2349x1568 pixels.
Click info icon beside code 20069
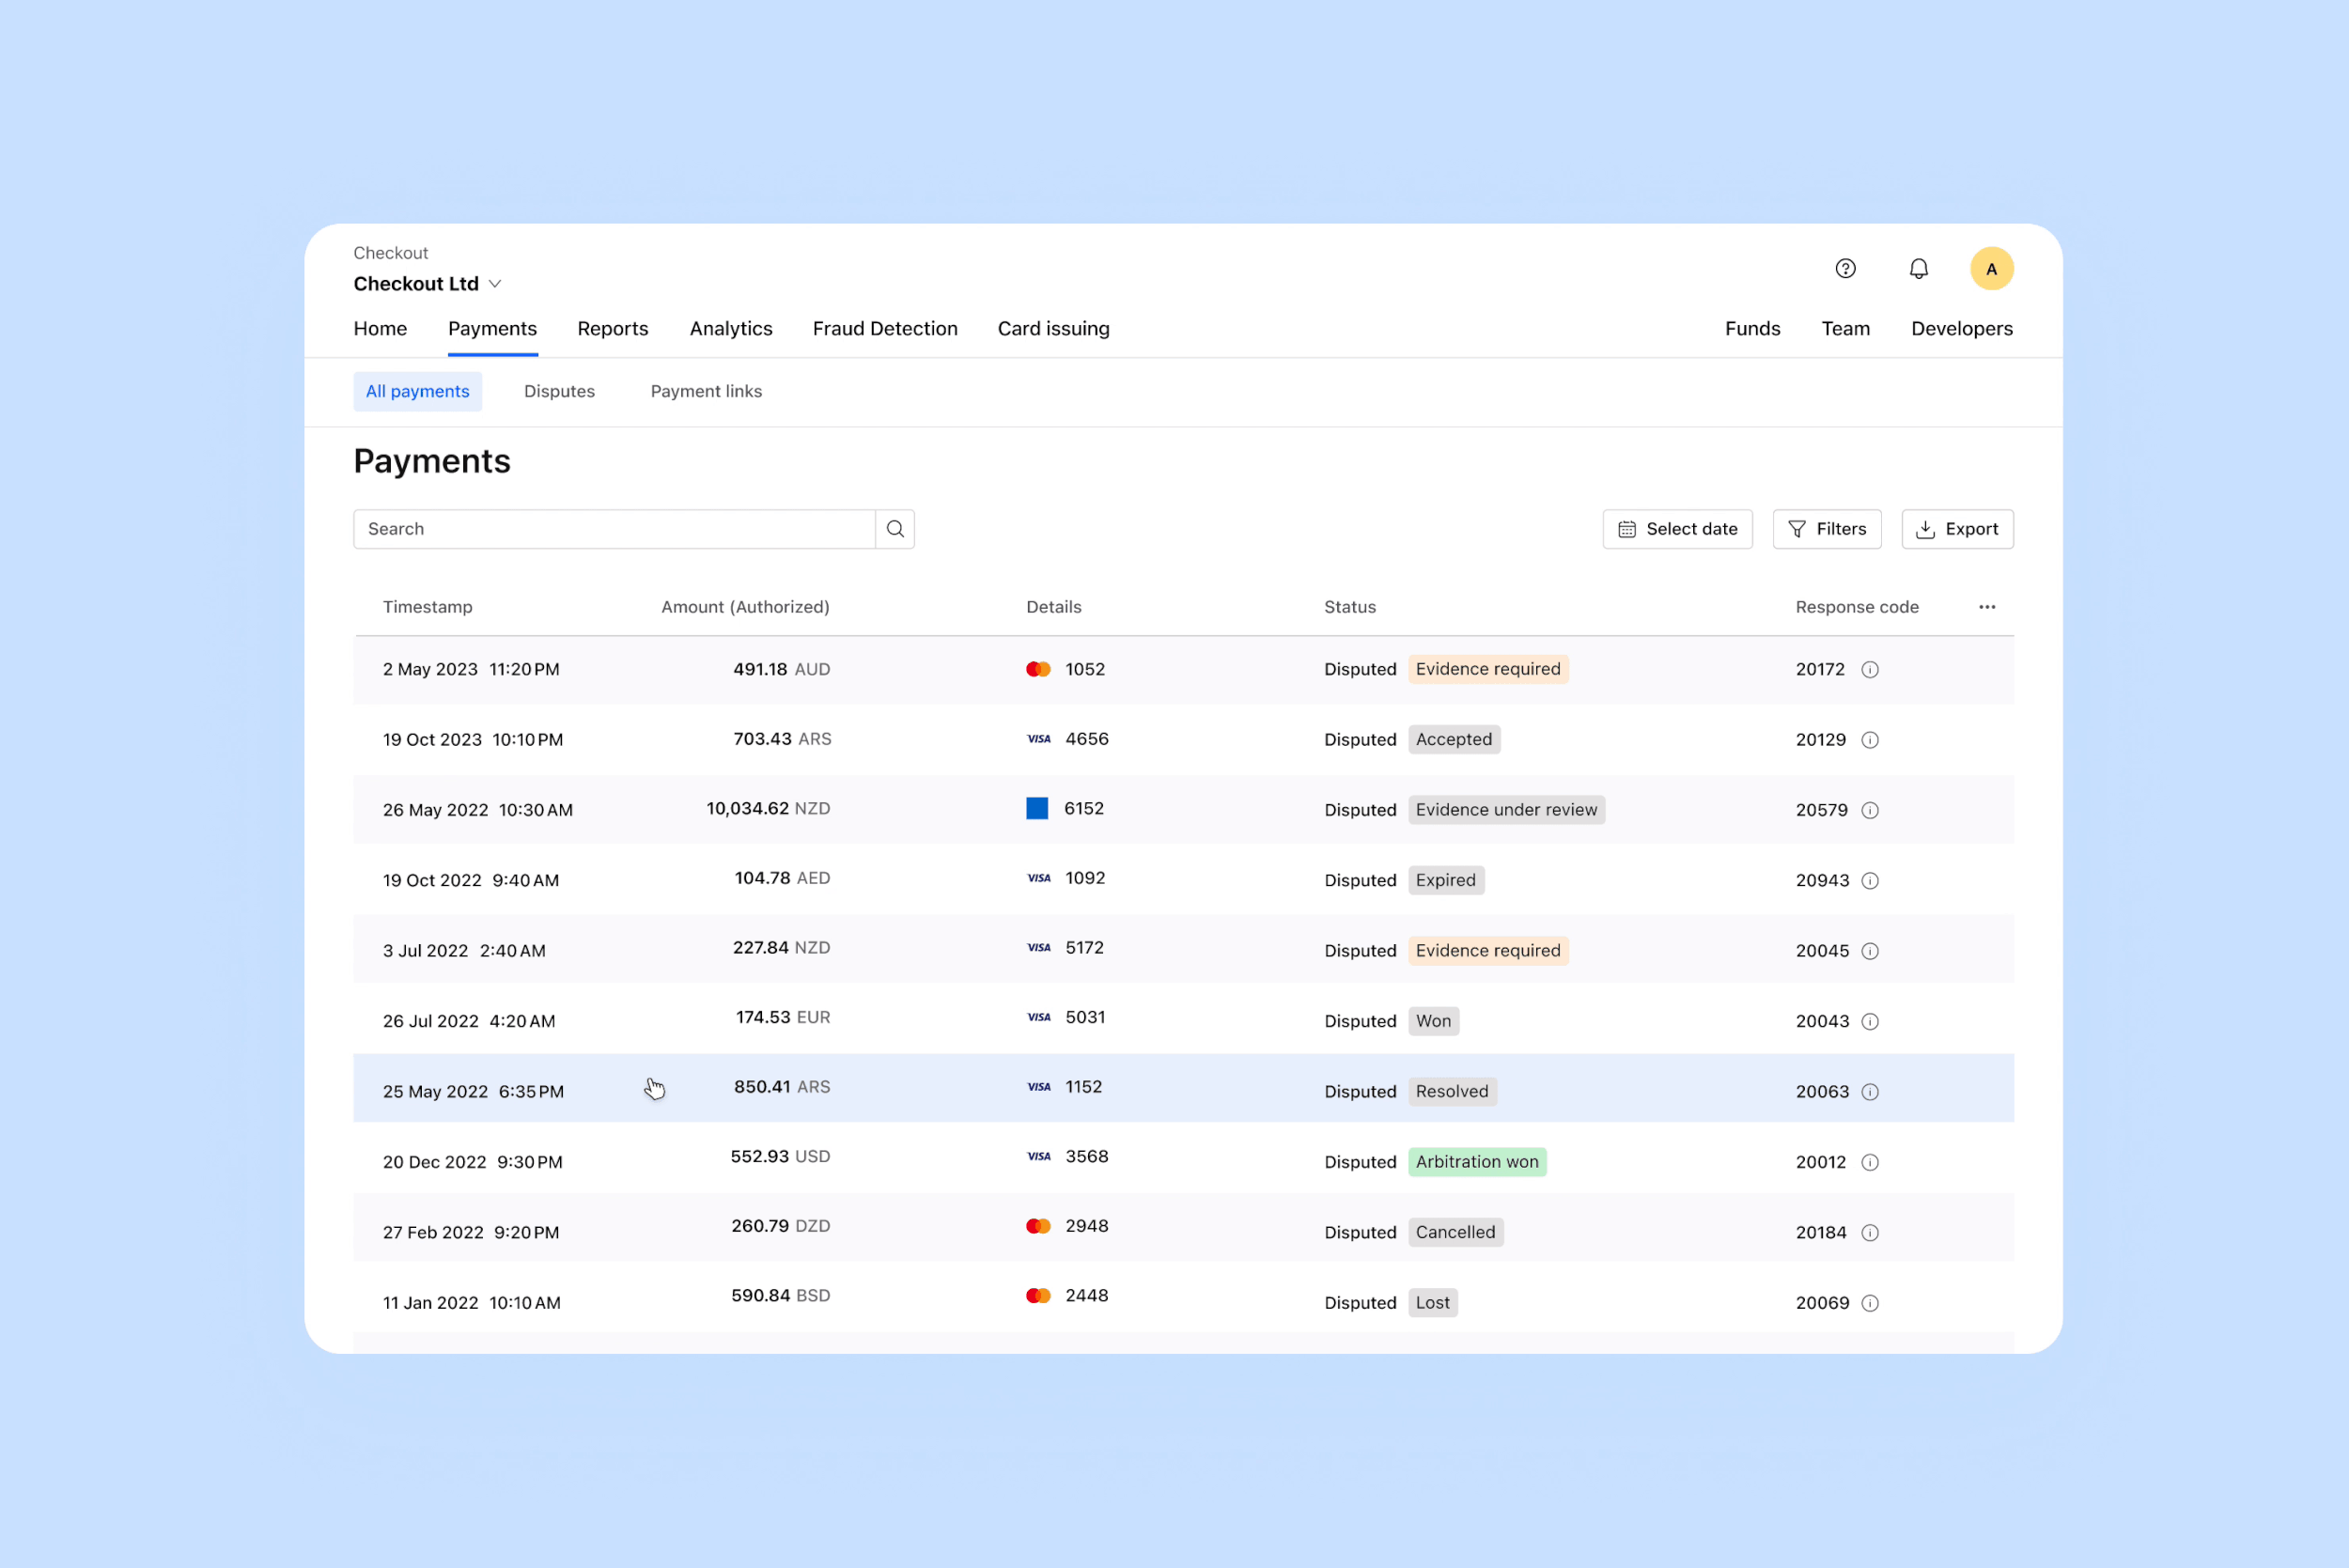[x=1869, y=1303]
